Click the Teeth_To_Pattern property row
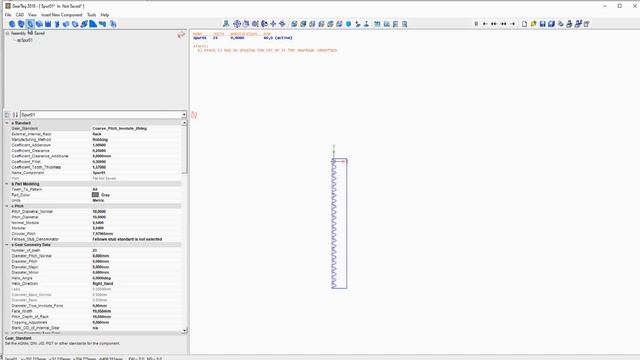This screenshot has height=360, width=640. [96, 189]
